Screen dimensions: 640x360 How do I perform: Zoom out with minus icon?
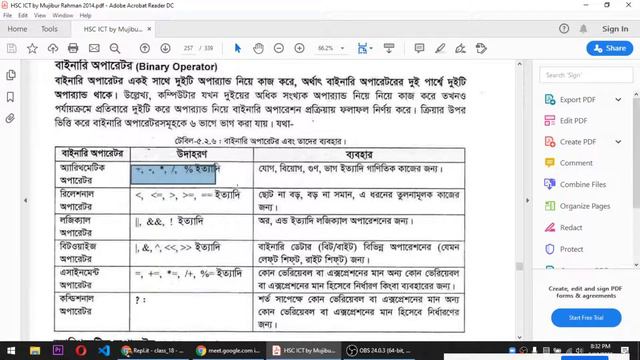279,49
